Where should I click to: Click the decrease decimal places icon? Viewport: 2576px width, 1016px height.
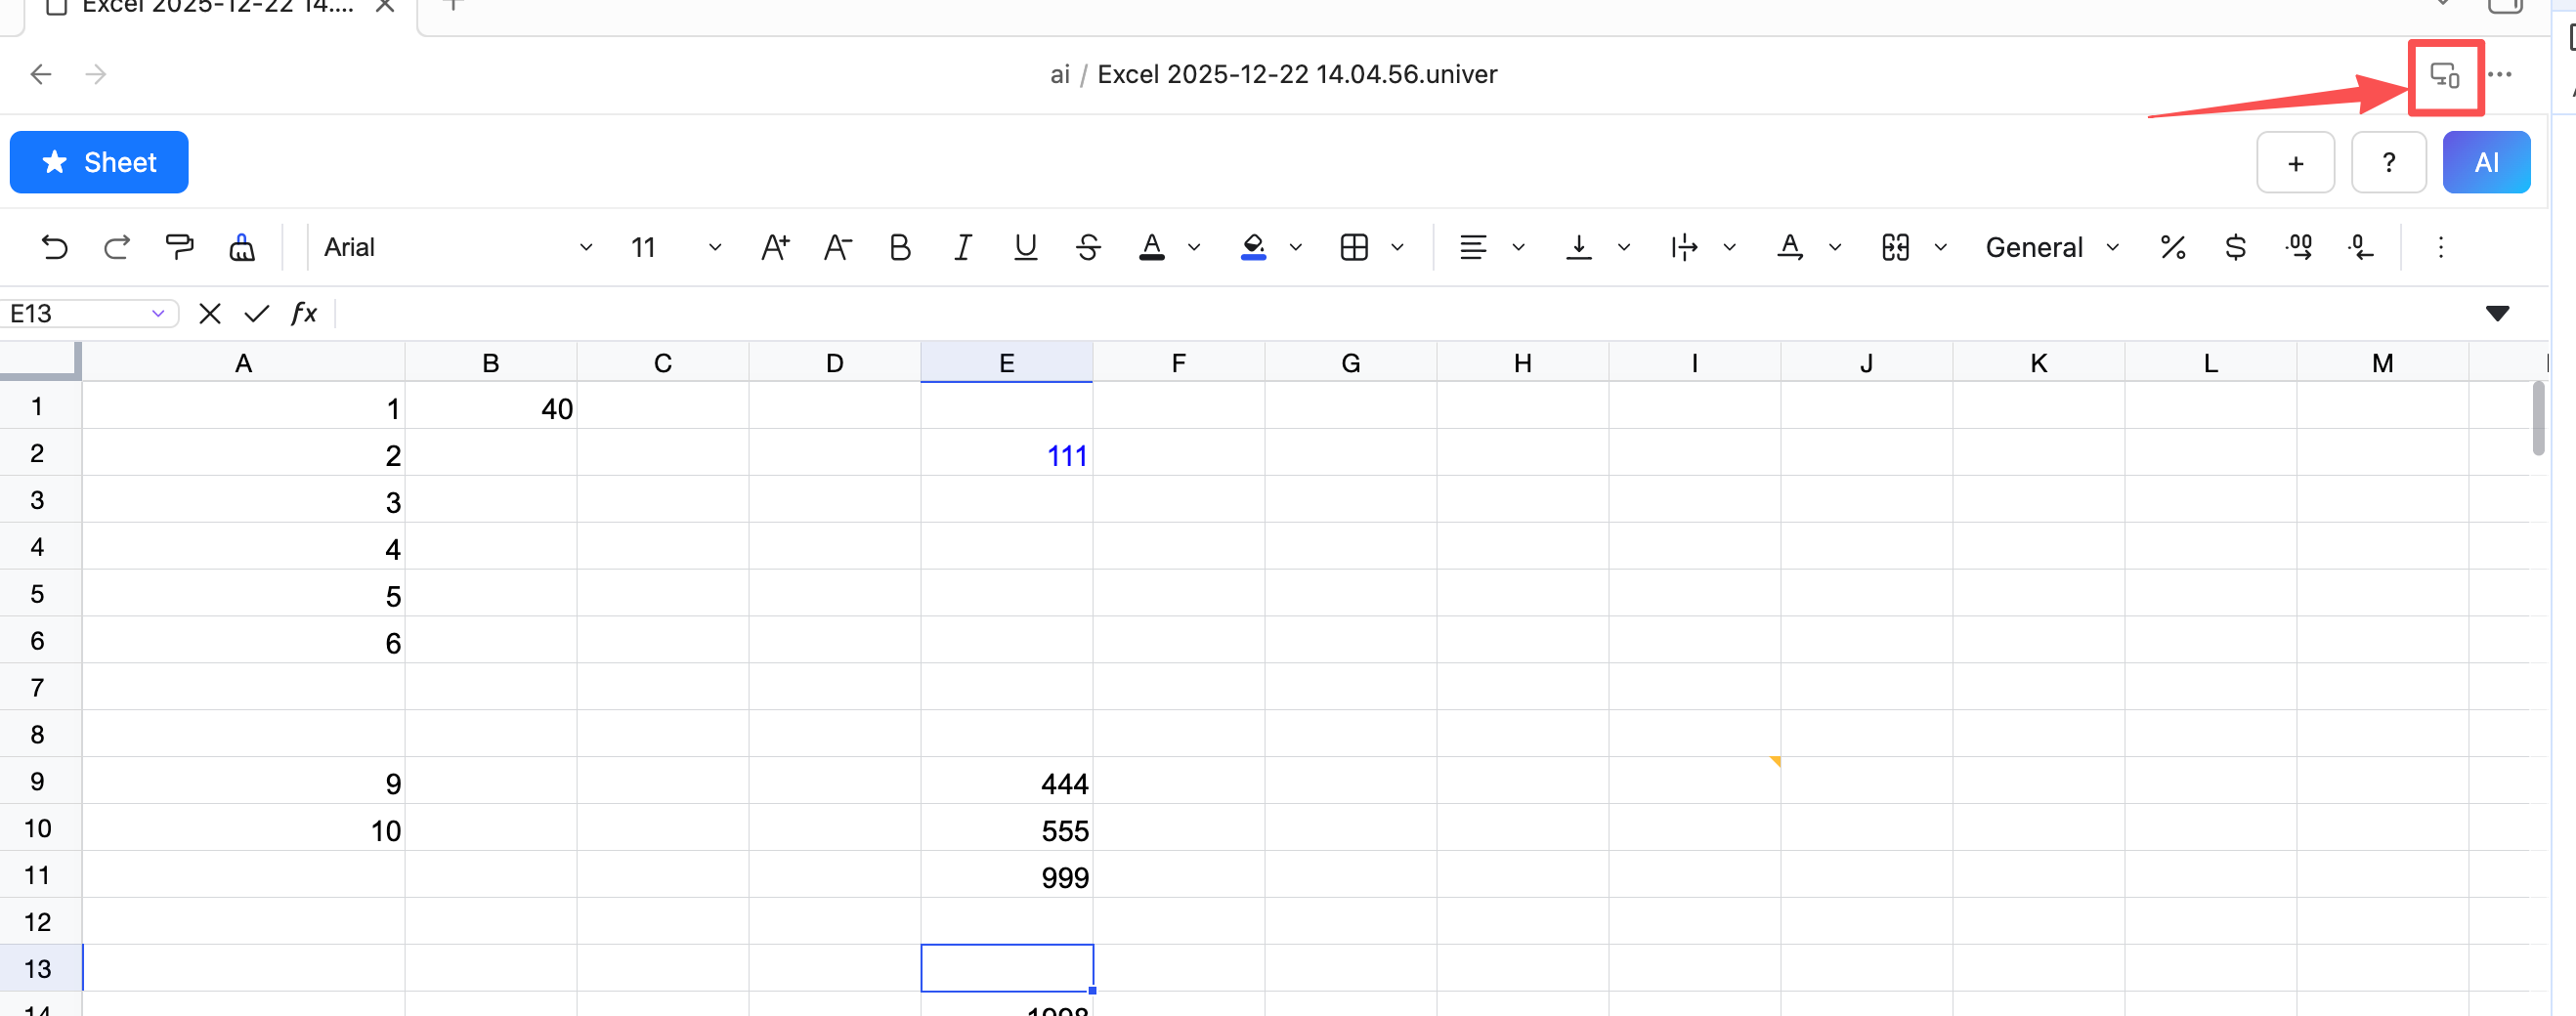pos(2361,247)
